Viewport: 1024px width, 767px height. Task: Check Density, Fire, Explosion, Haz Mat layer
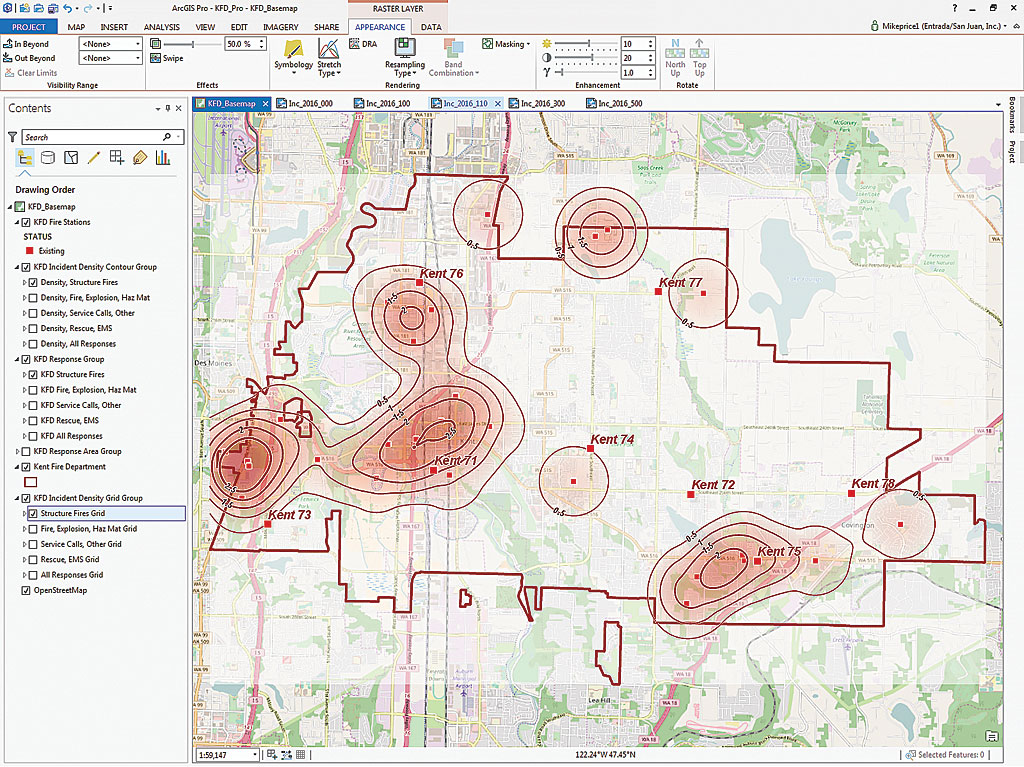[x=33, y=297]
